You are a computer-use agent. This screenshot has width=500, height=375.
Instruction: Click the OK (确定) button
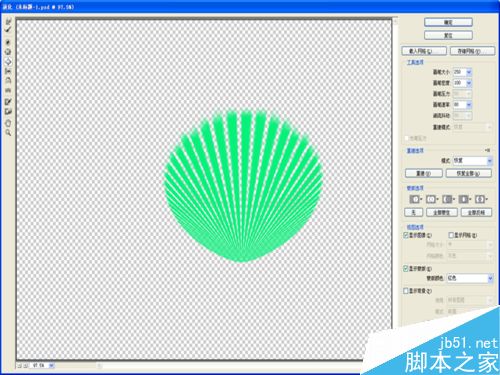(x=448, y=22)
